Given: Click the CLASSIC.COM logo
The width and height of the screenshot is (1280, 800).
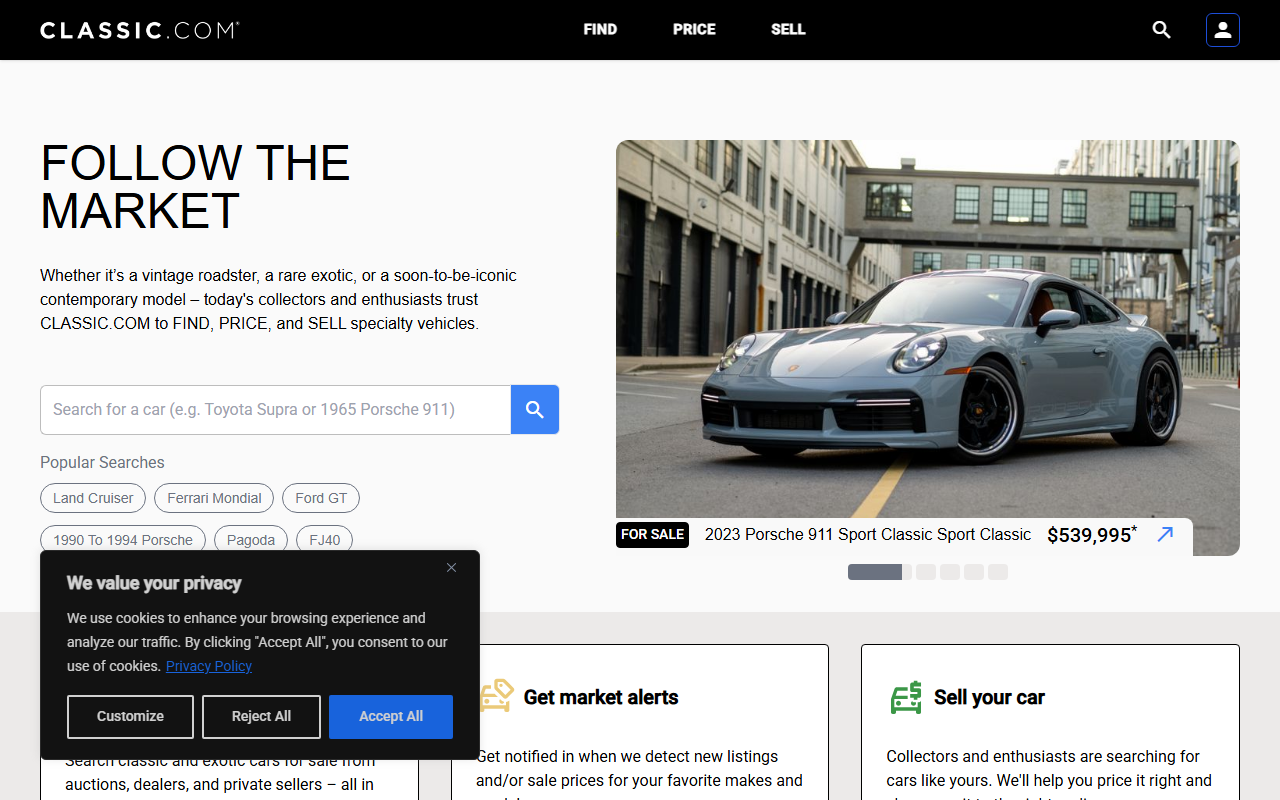Looking at the screenshot, I should point(139,30).
